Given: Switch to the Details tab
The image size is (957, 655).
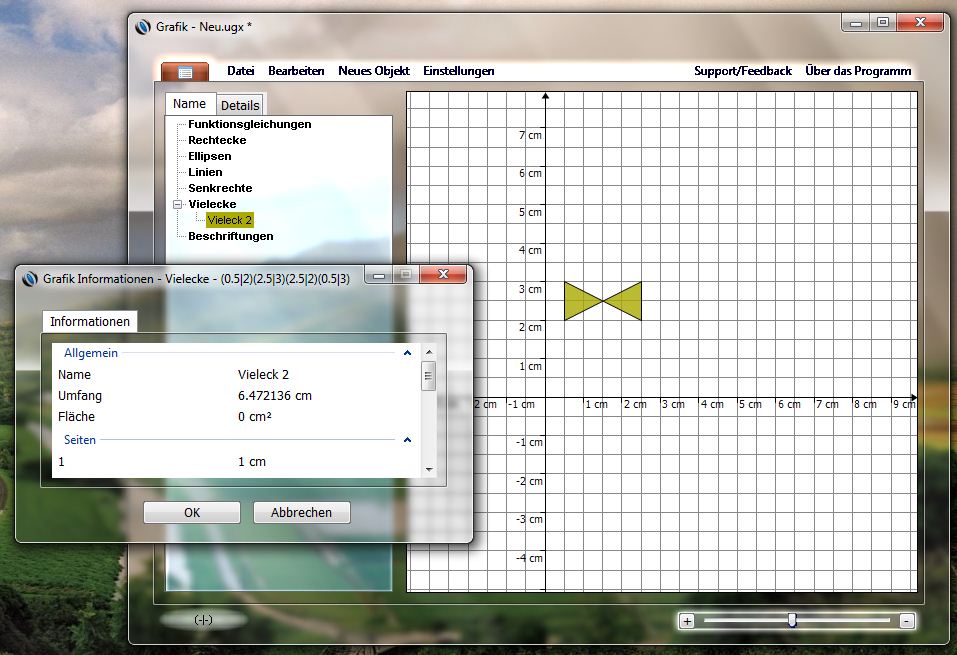Looking at the screenshot, I should pyautogui.click(x=240, y=105).
